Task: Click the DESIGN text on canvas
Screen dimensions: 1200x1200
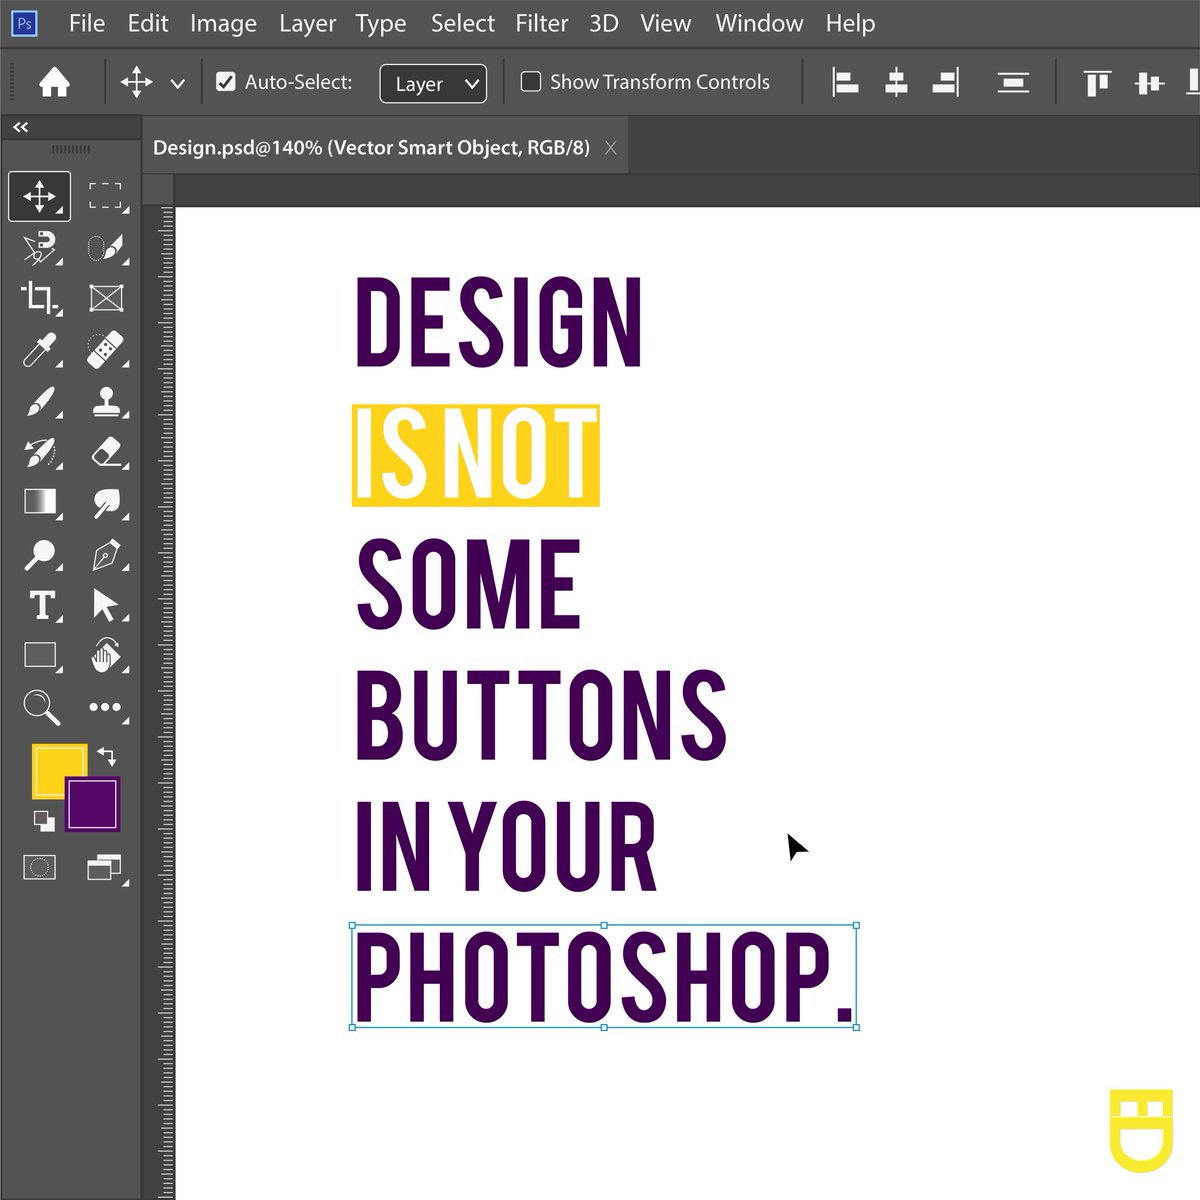Action: (499, 323)
